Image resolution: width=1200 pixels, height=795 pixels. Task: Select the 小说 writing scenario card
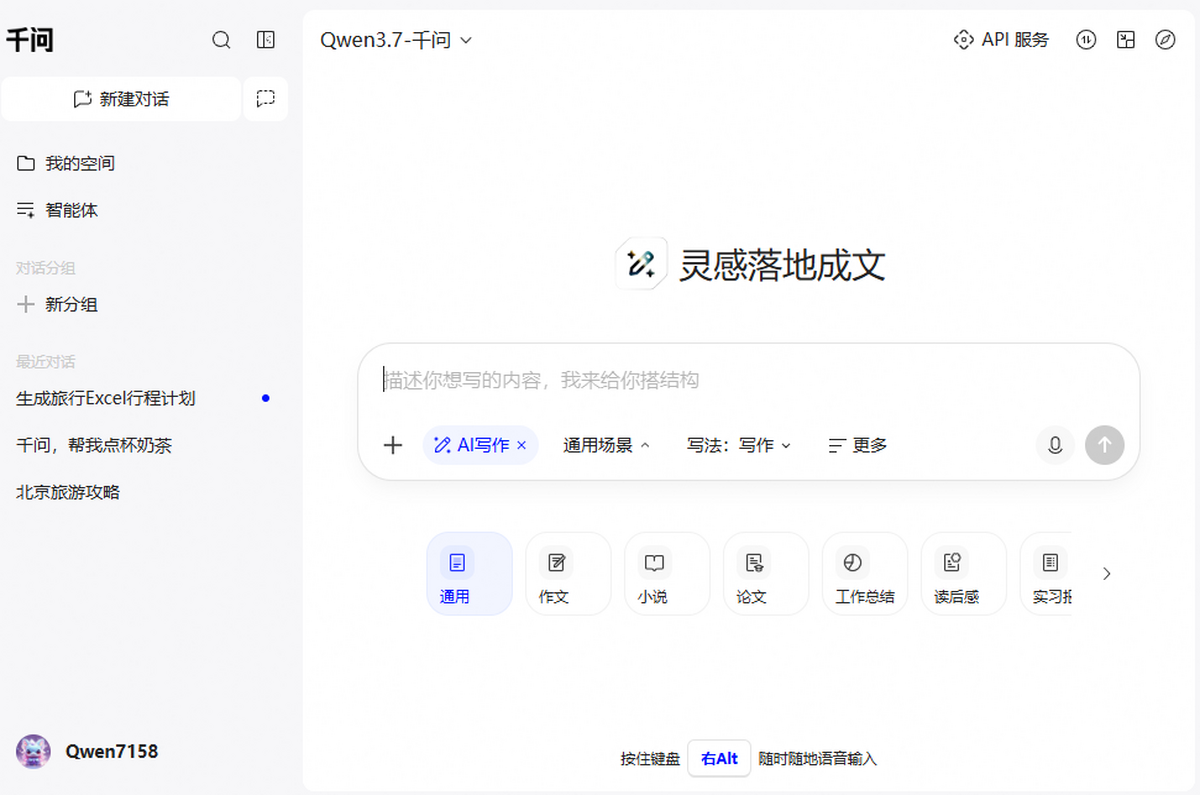pyautogui.click(x=667, y=574)
